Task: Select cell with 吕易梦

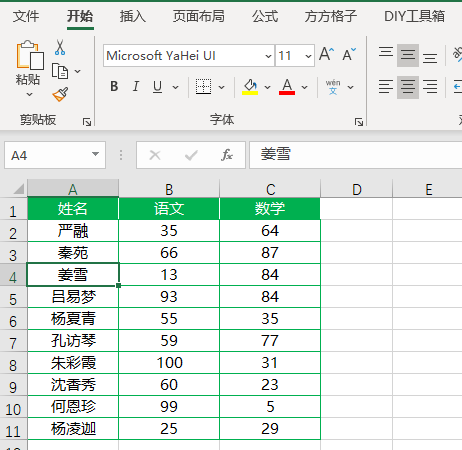Action: 73,297
